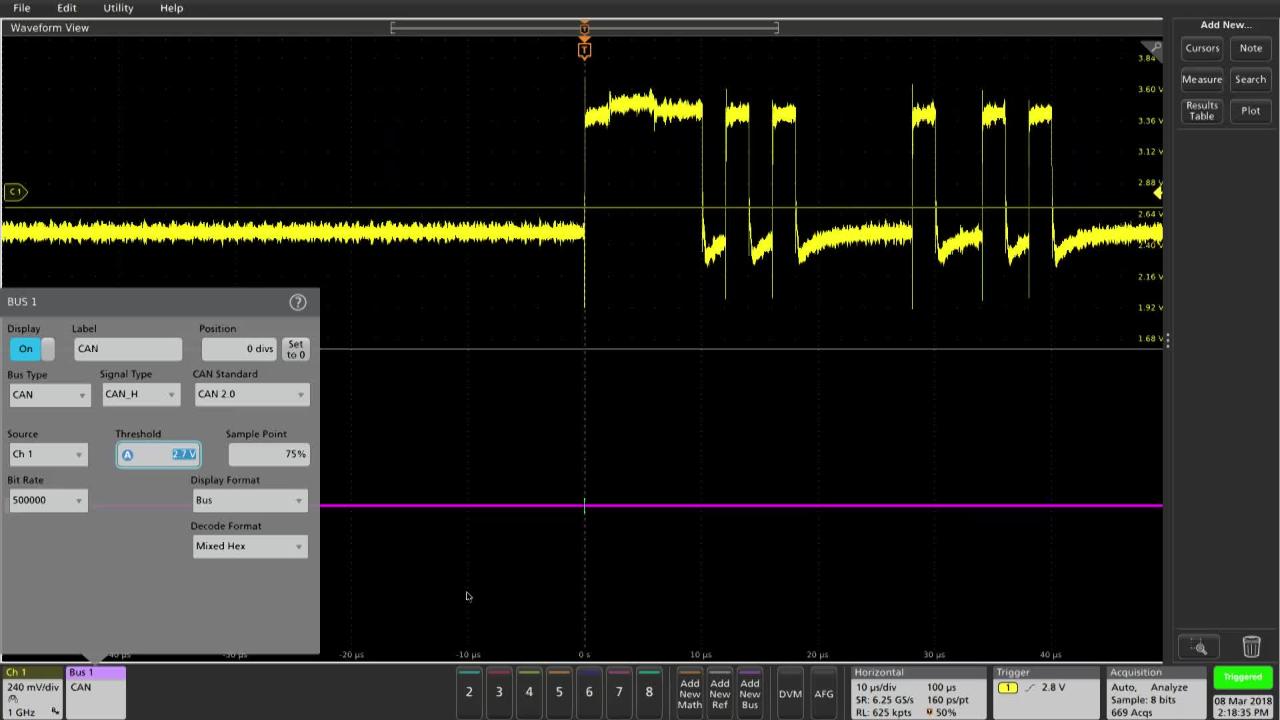1280x720 pixels.
Task: Open the DVM badge
Action: point(789,692)
